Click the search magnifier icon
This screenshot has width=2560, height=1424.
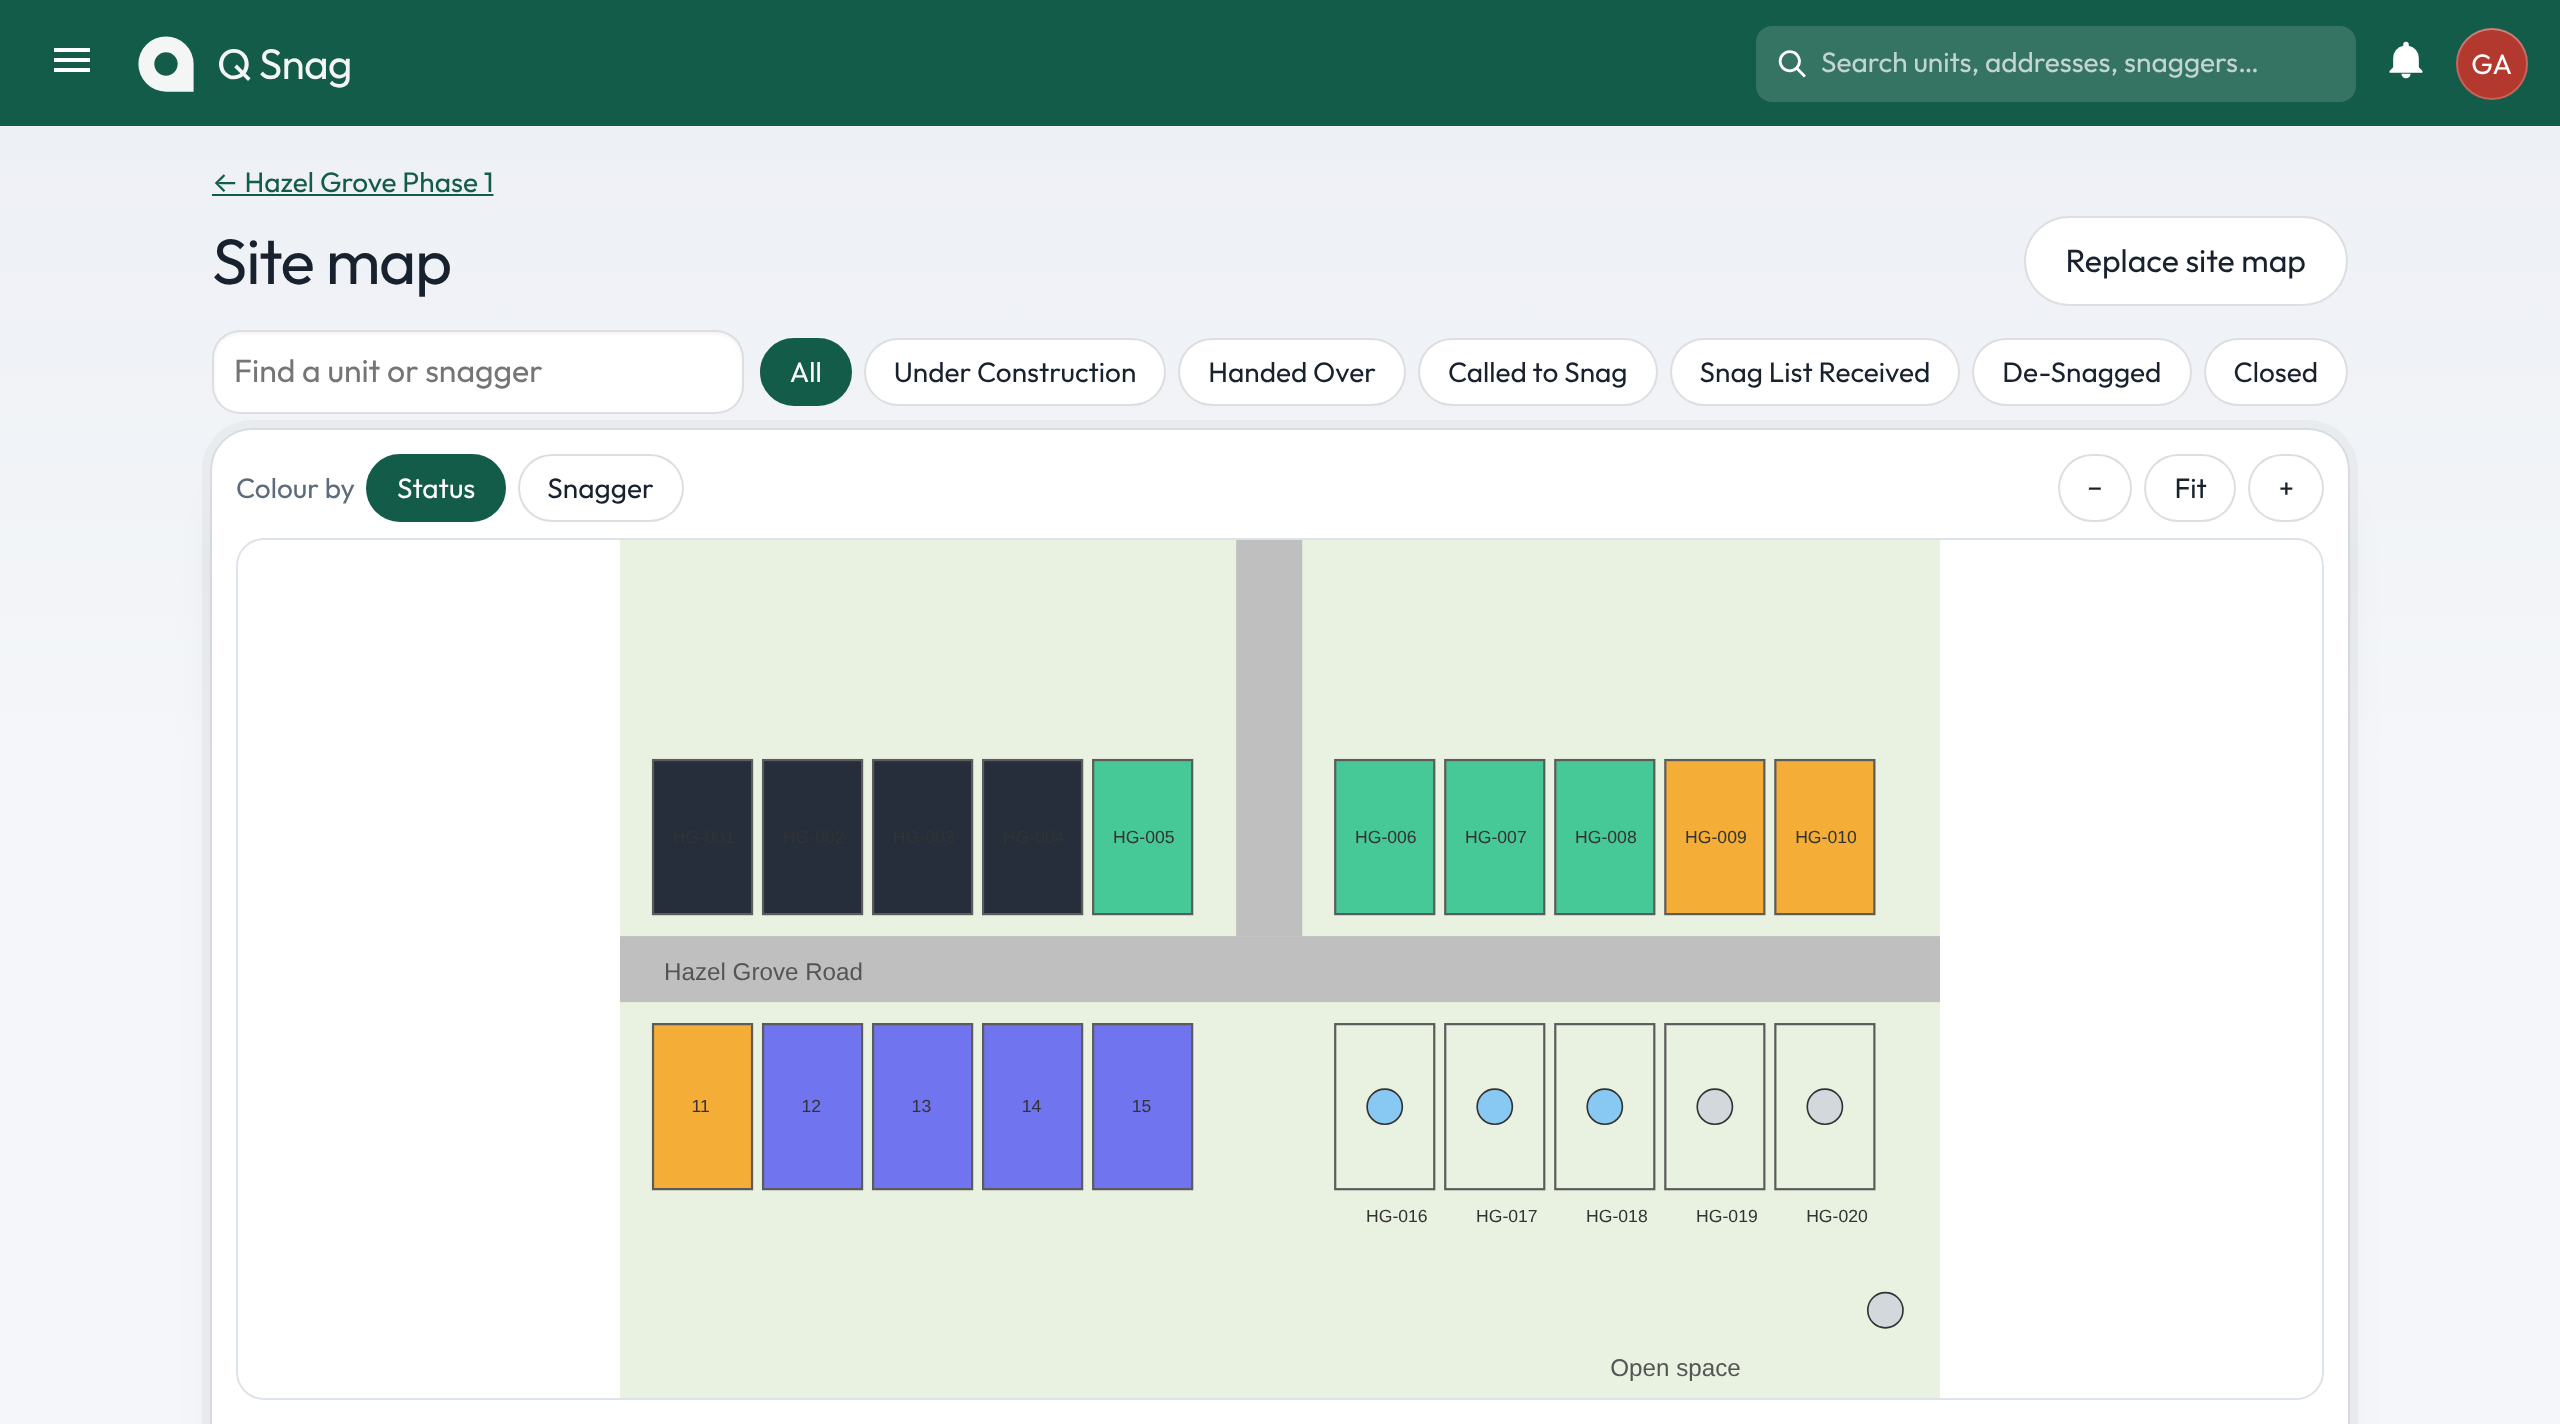pos(1791,64)
